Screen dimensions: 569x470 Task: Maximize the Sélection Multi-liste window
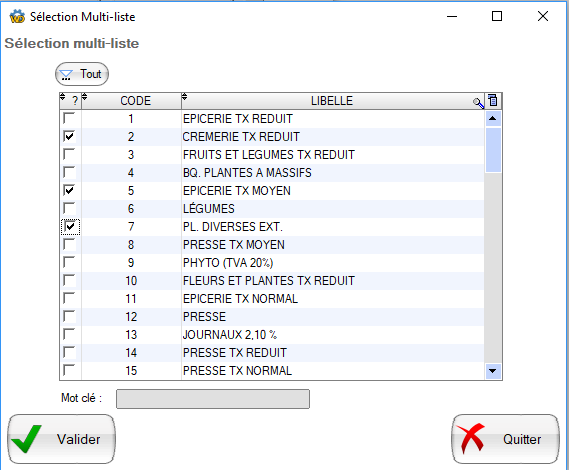(497, 16)
